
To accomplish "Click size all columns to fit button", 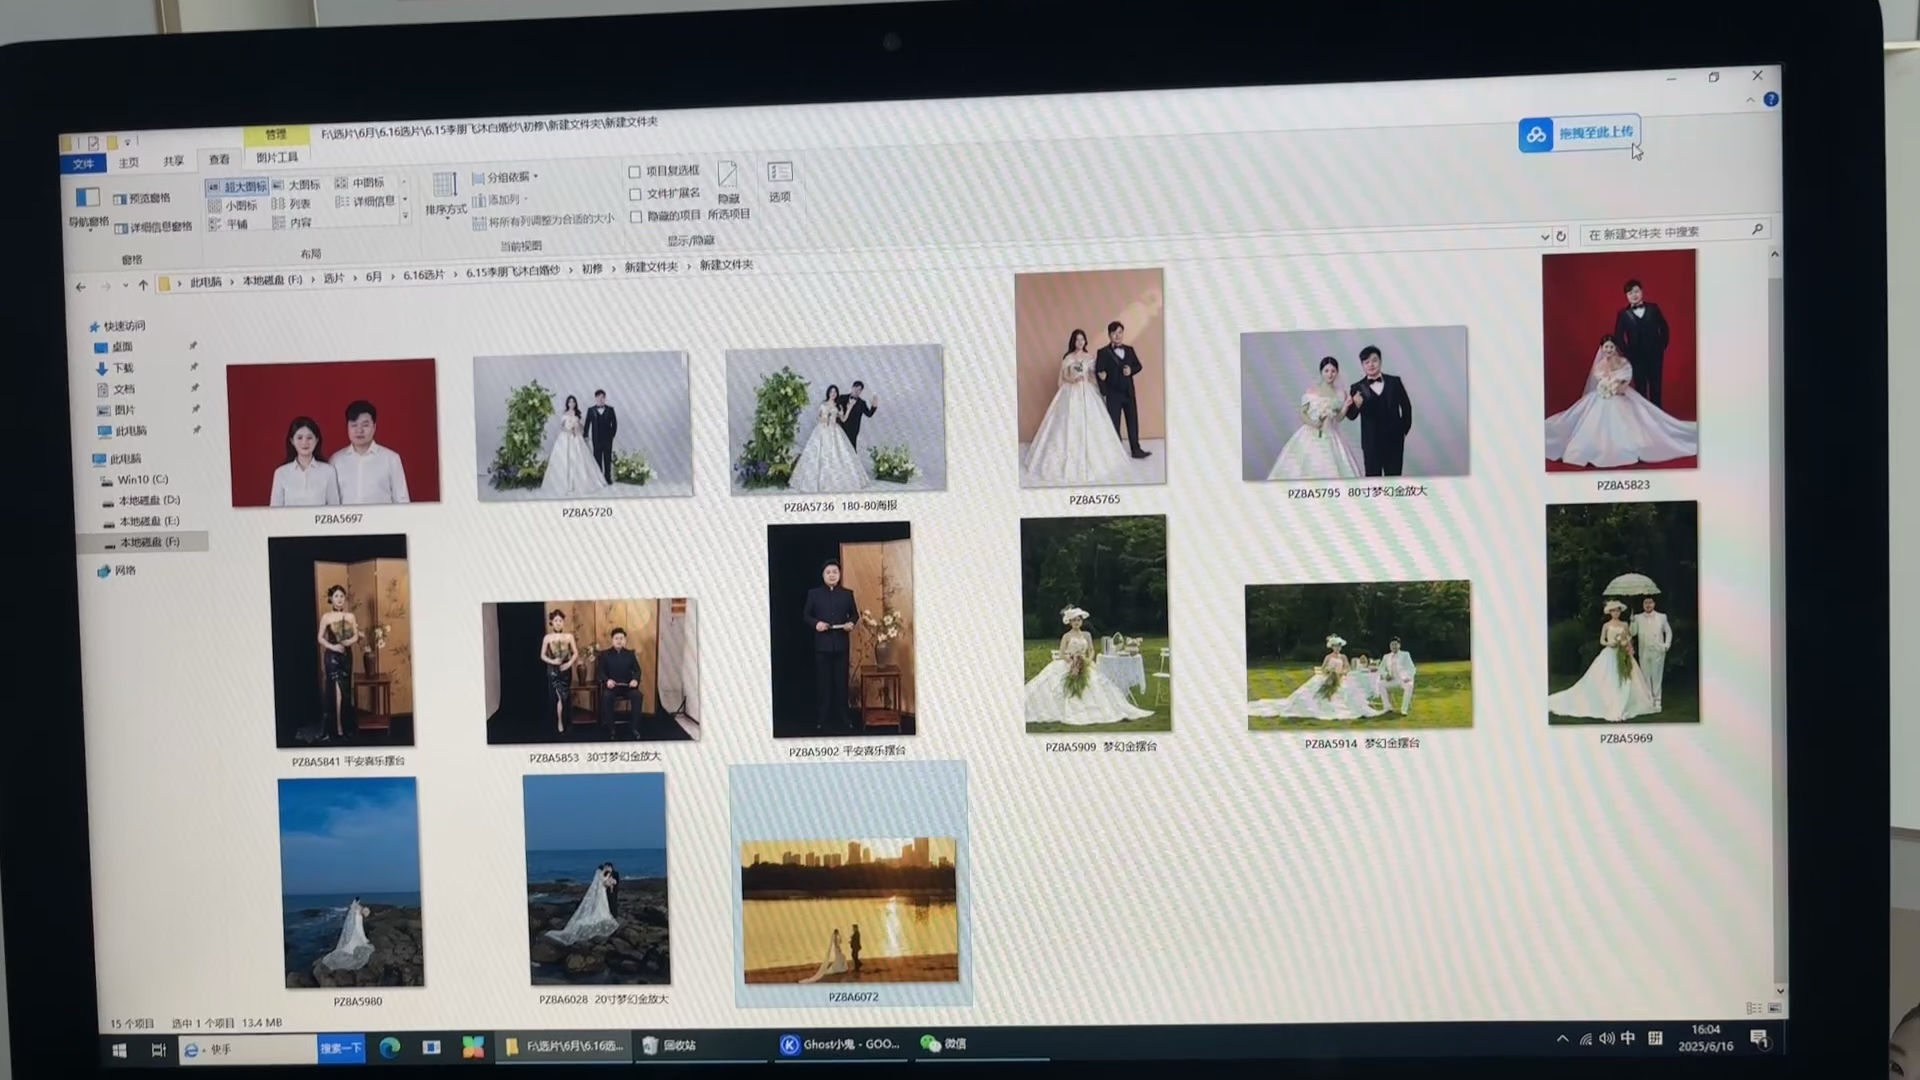I will click(x=543, y=220).
